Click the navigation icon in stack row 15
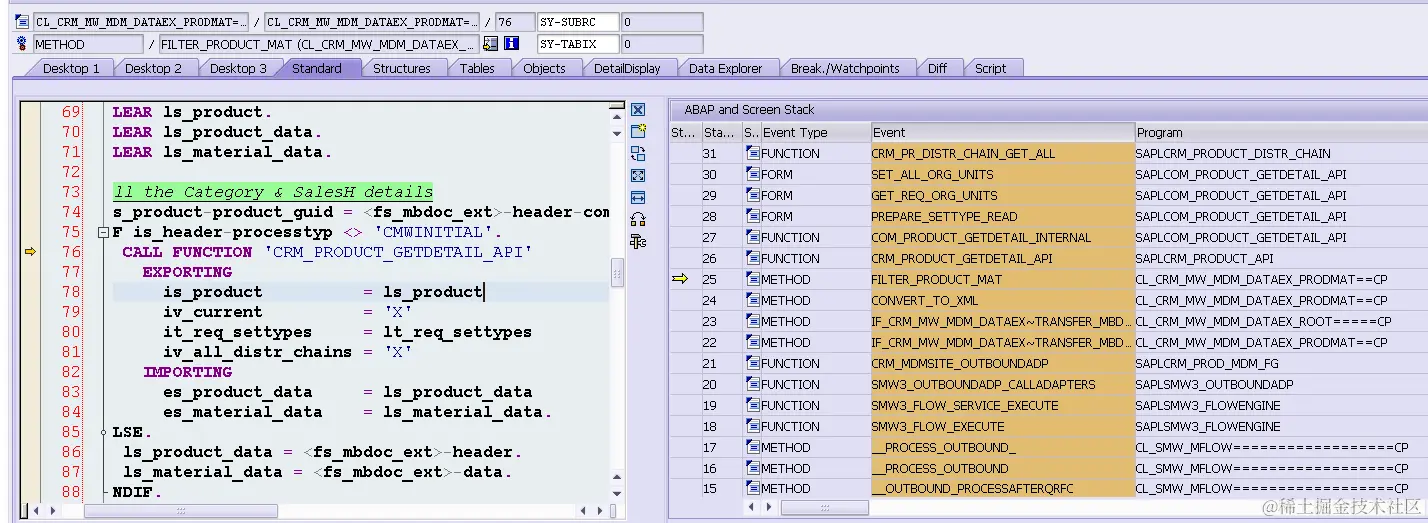This screenshot has height=523, width=1428. coord(752,488)
